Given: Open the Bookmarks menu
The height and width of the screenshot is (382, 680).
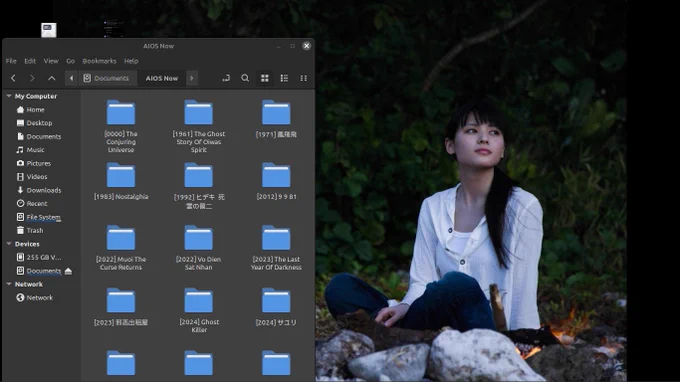Looking at the screenshot, I should (x=99, y=61).
